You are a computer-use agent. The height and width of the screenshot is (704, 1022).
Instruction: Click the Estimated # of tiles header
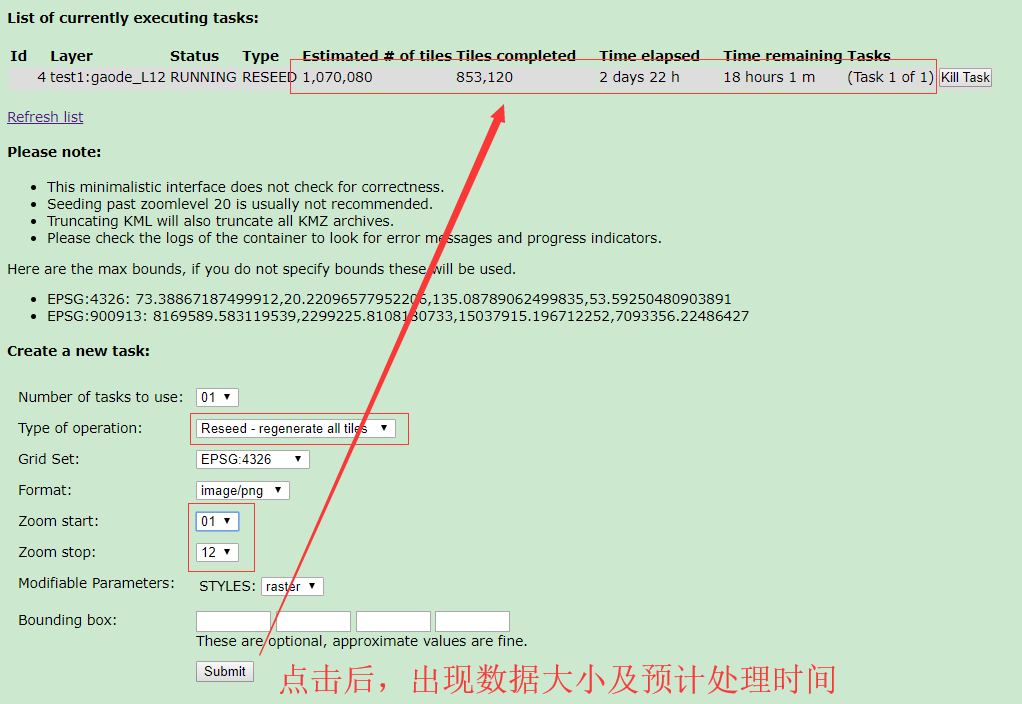click(x=377, y=56)
